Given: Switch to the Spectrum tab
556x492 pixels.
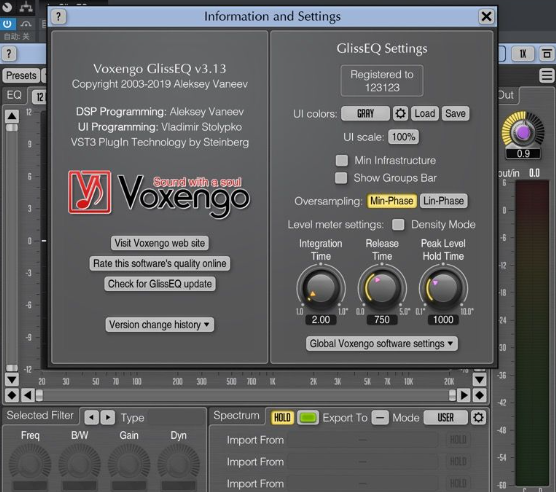Looking at the screenshot, I should tap(236, 415).
